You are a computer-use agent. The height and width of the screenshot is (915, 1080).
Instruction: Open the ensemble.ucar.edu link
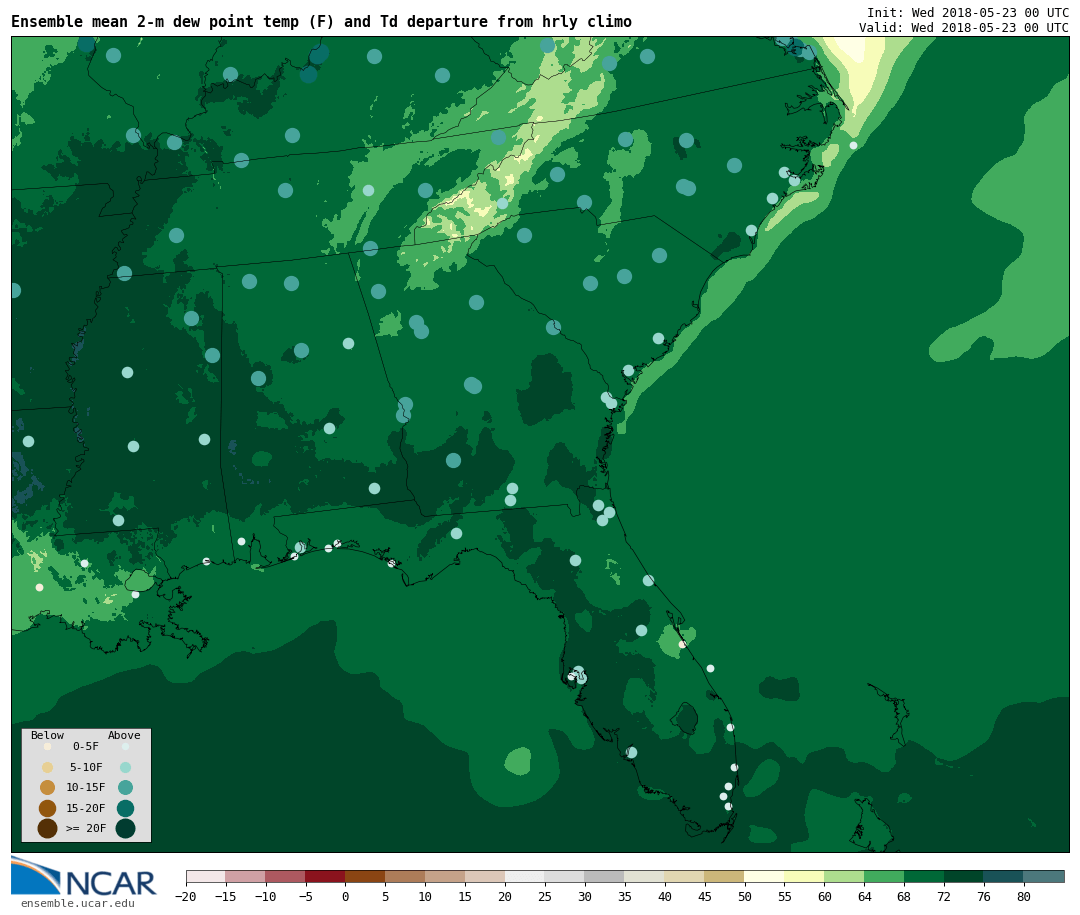pyautogui.click(x=78, y=904)
